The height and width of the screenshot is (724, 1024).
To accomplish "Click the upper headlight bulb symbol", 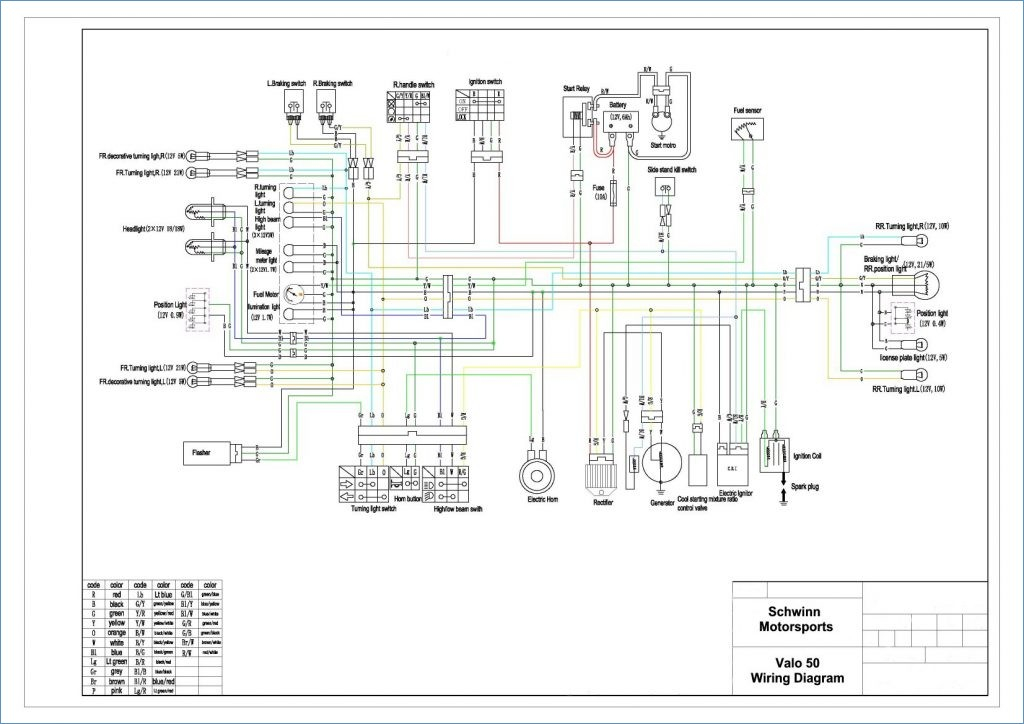I will [x=204, y=212].
